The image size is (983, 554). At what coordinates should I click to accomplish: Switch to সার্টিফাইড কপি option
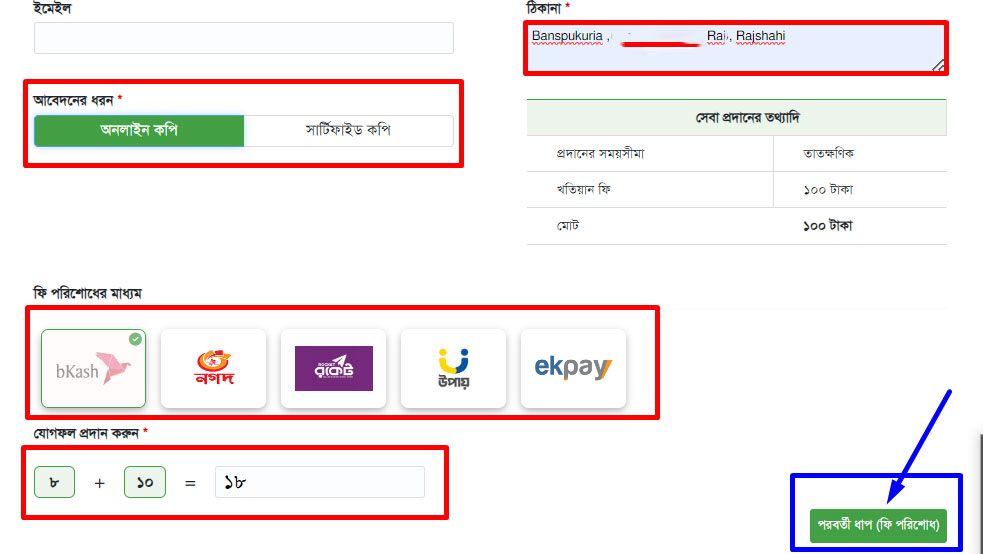pos(349,130)
